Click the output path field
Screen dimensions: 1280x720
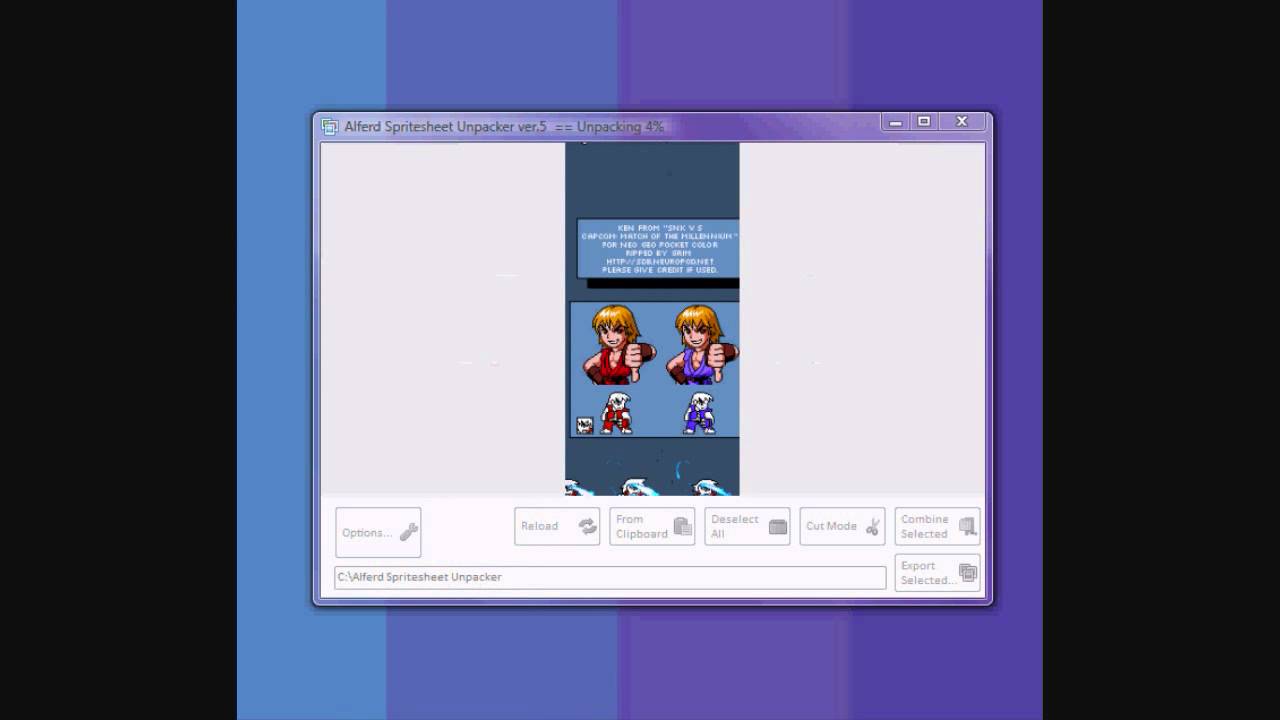610,577
